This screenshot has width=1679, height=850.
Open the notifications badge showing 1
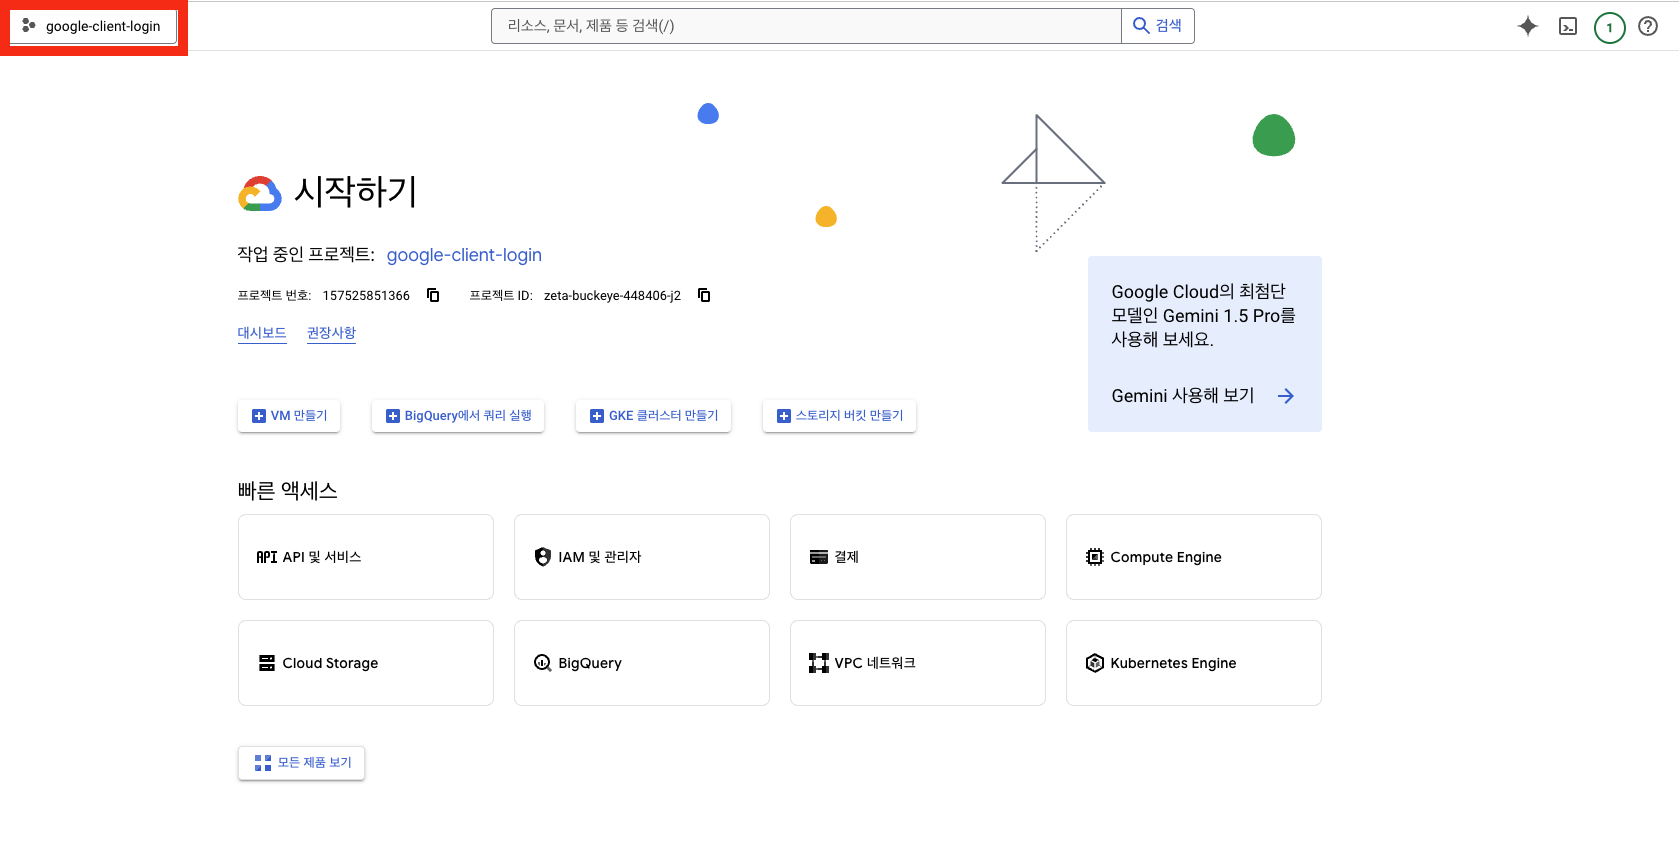point(1609,27)
